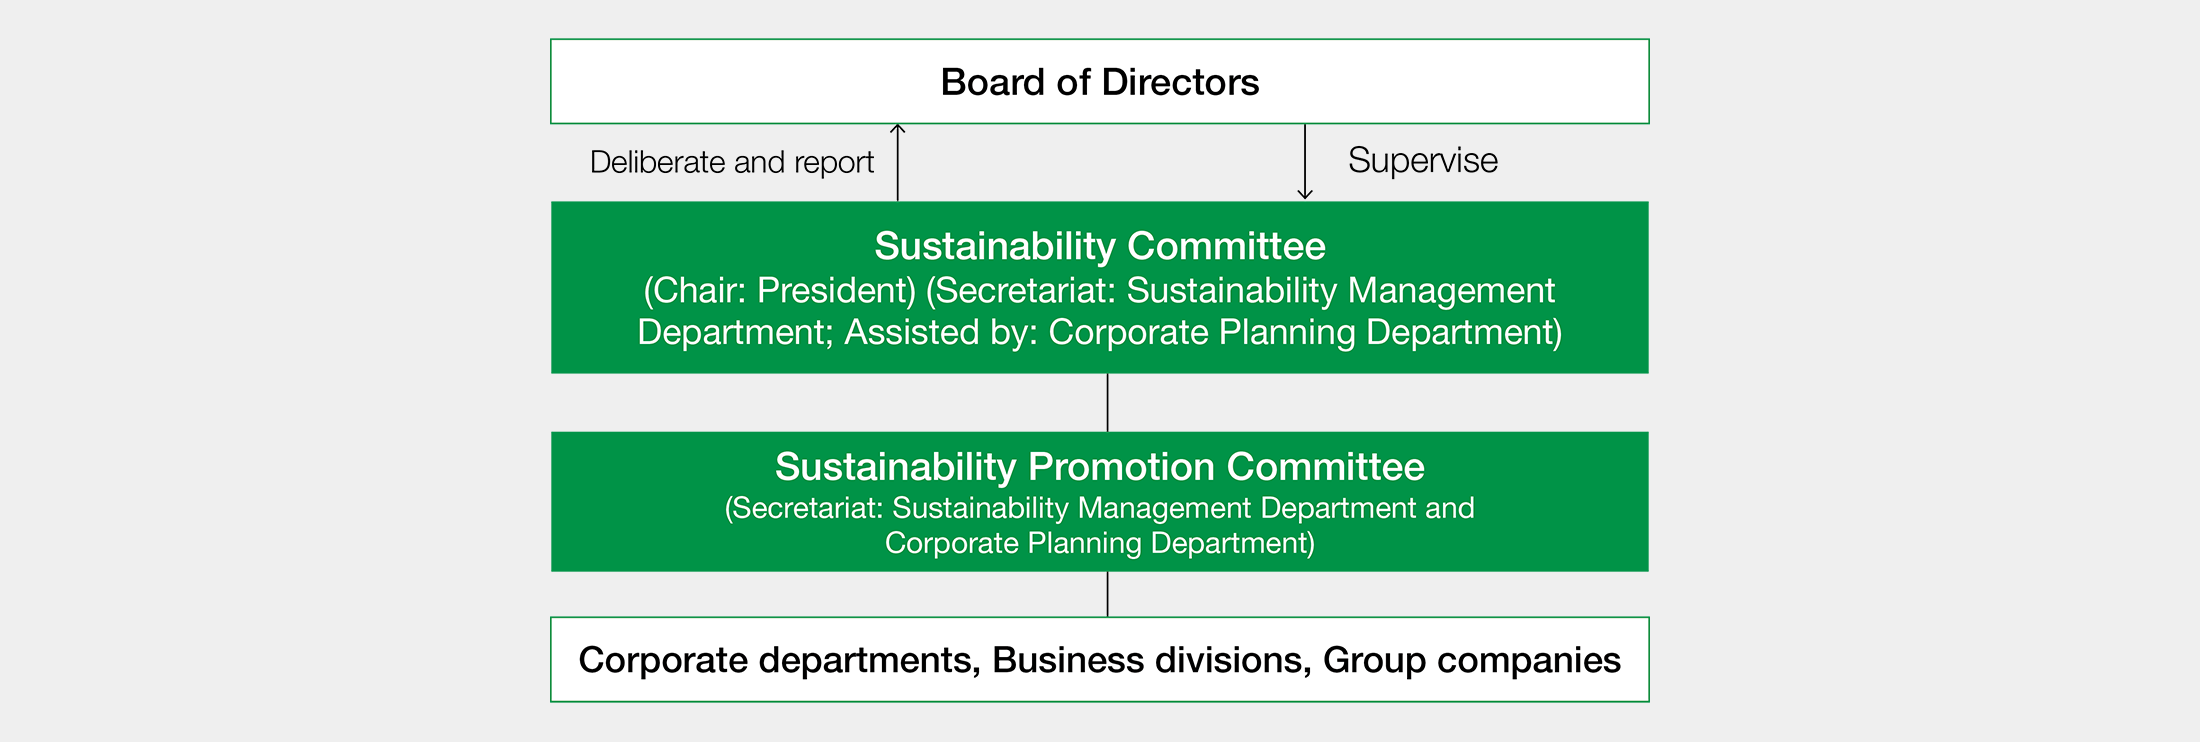Click connector line above Corporate departments box
The height and width of the screenshot is (742, 2200).
click(x=1107, y=594)
